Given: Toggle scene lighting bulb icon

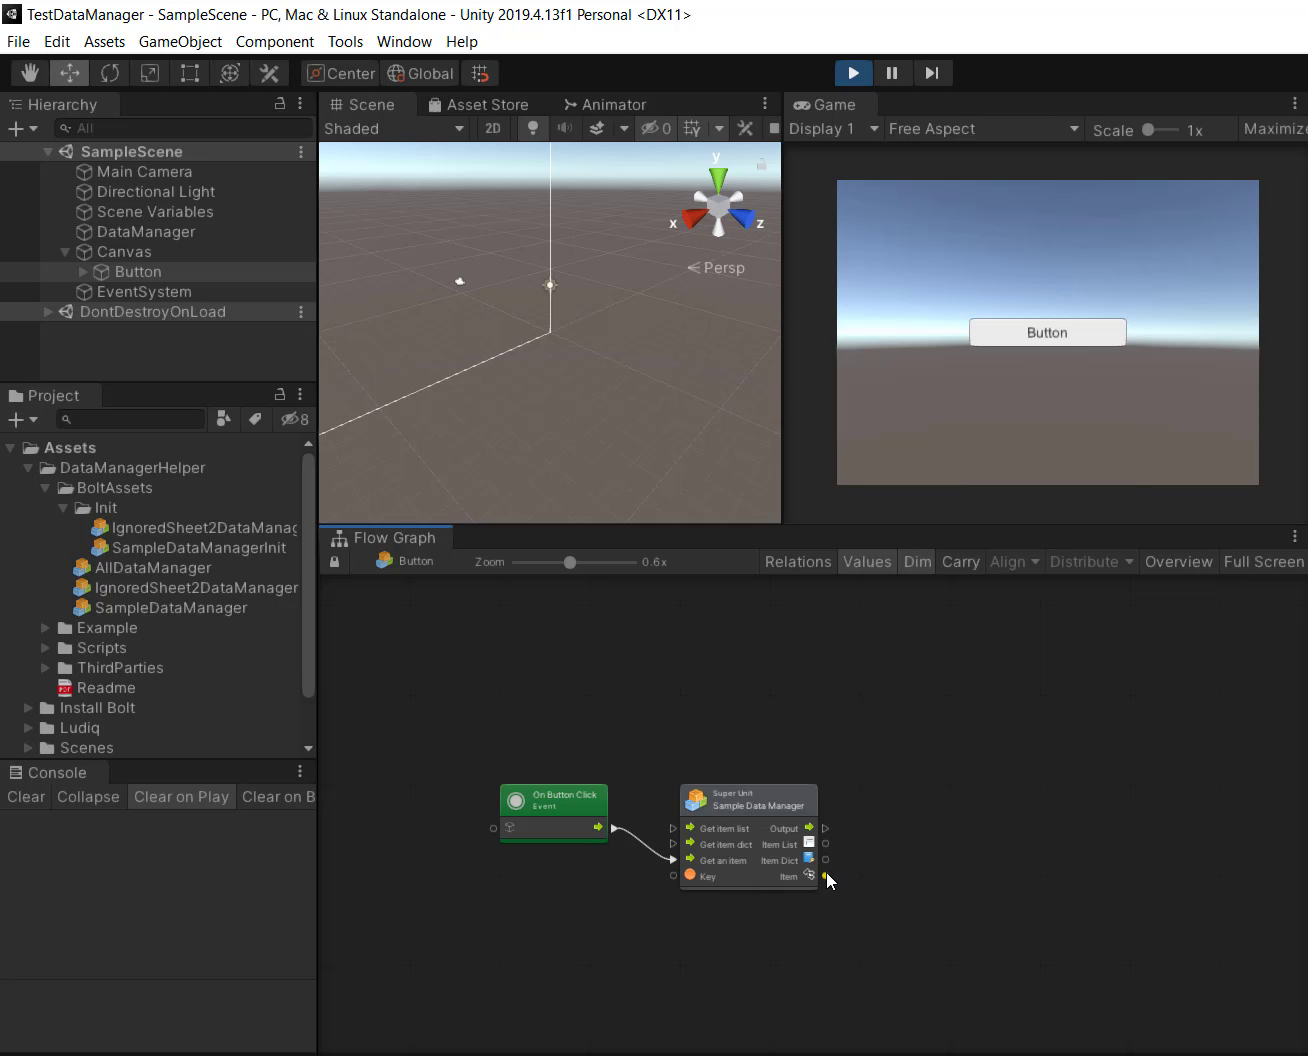Looking at the screenshot, I should [x=533, y=128].
